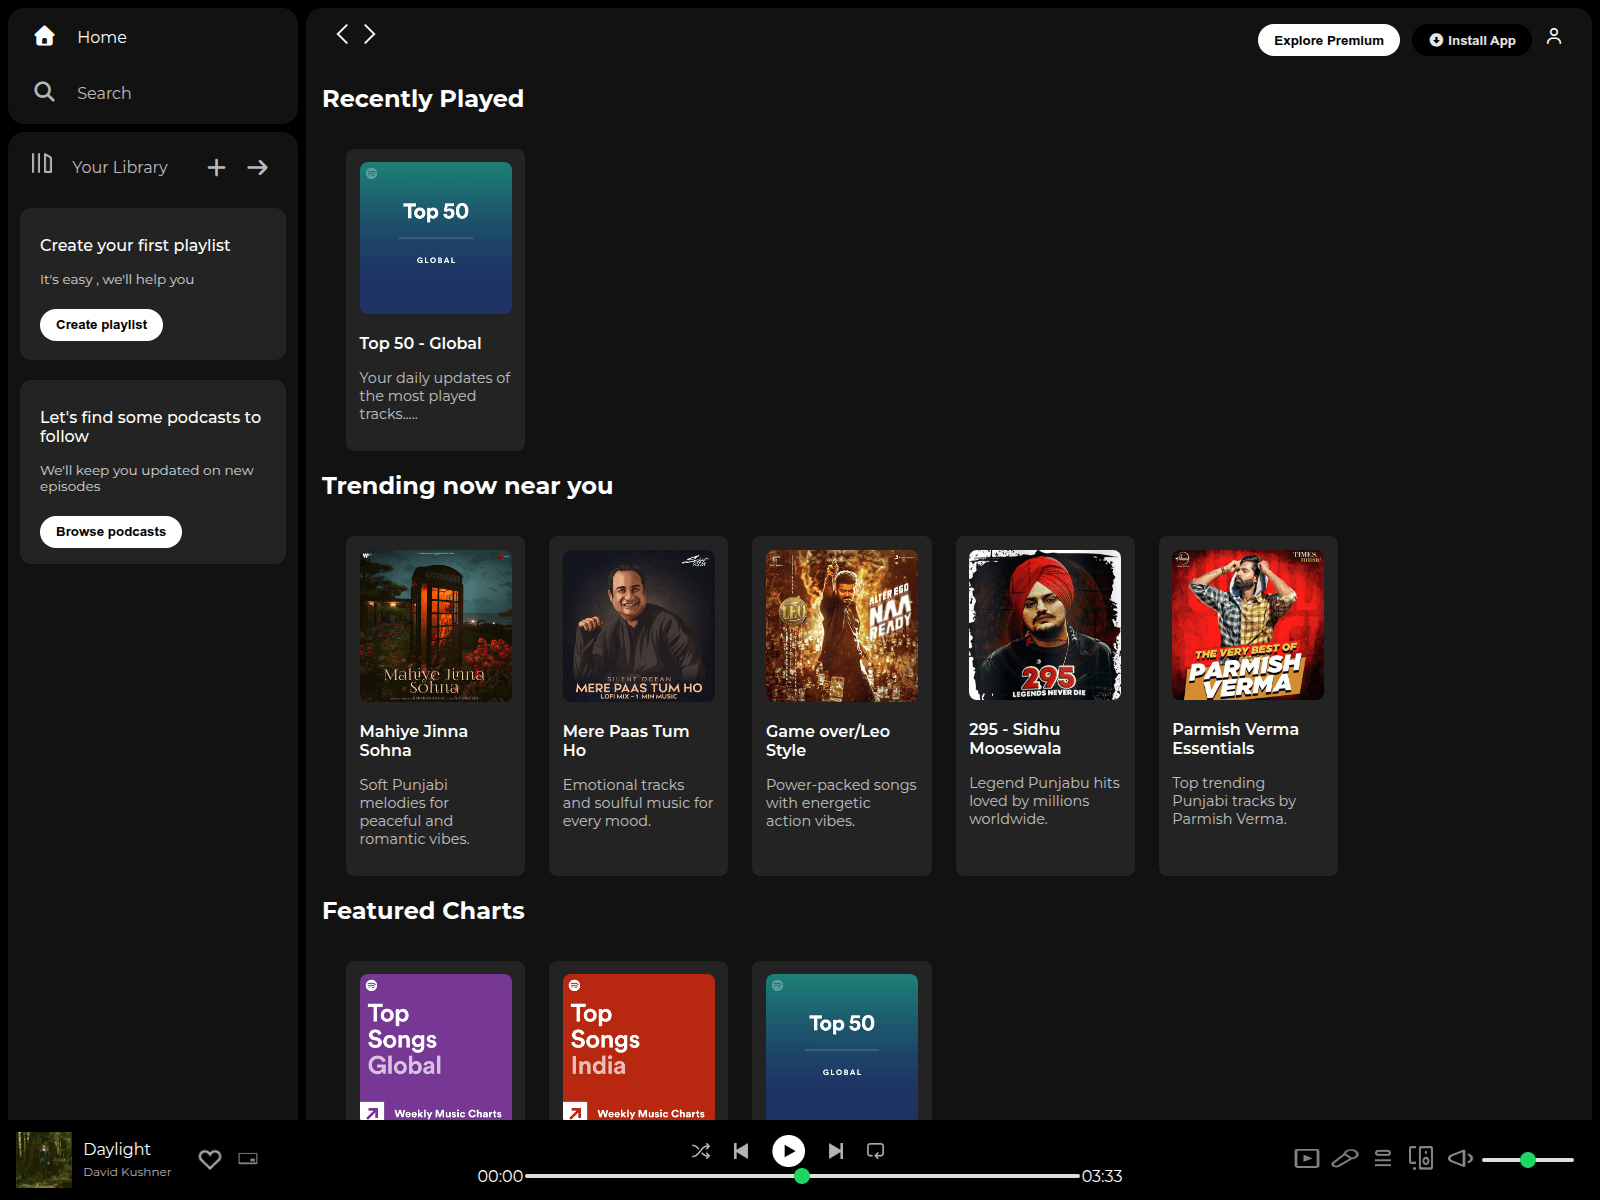1600x1200 pixels.
Task: Click Create your first playlist text
Action: [135, 245]
